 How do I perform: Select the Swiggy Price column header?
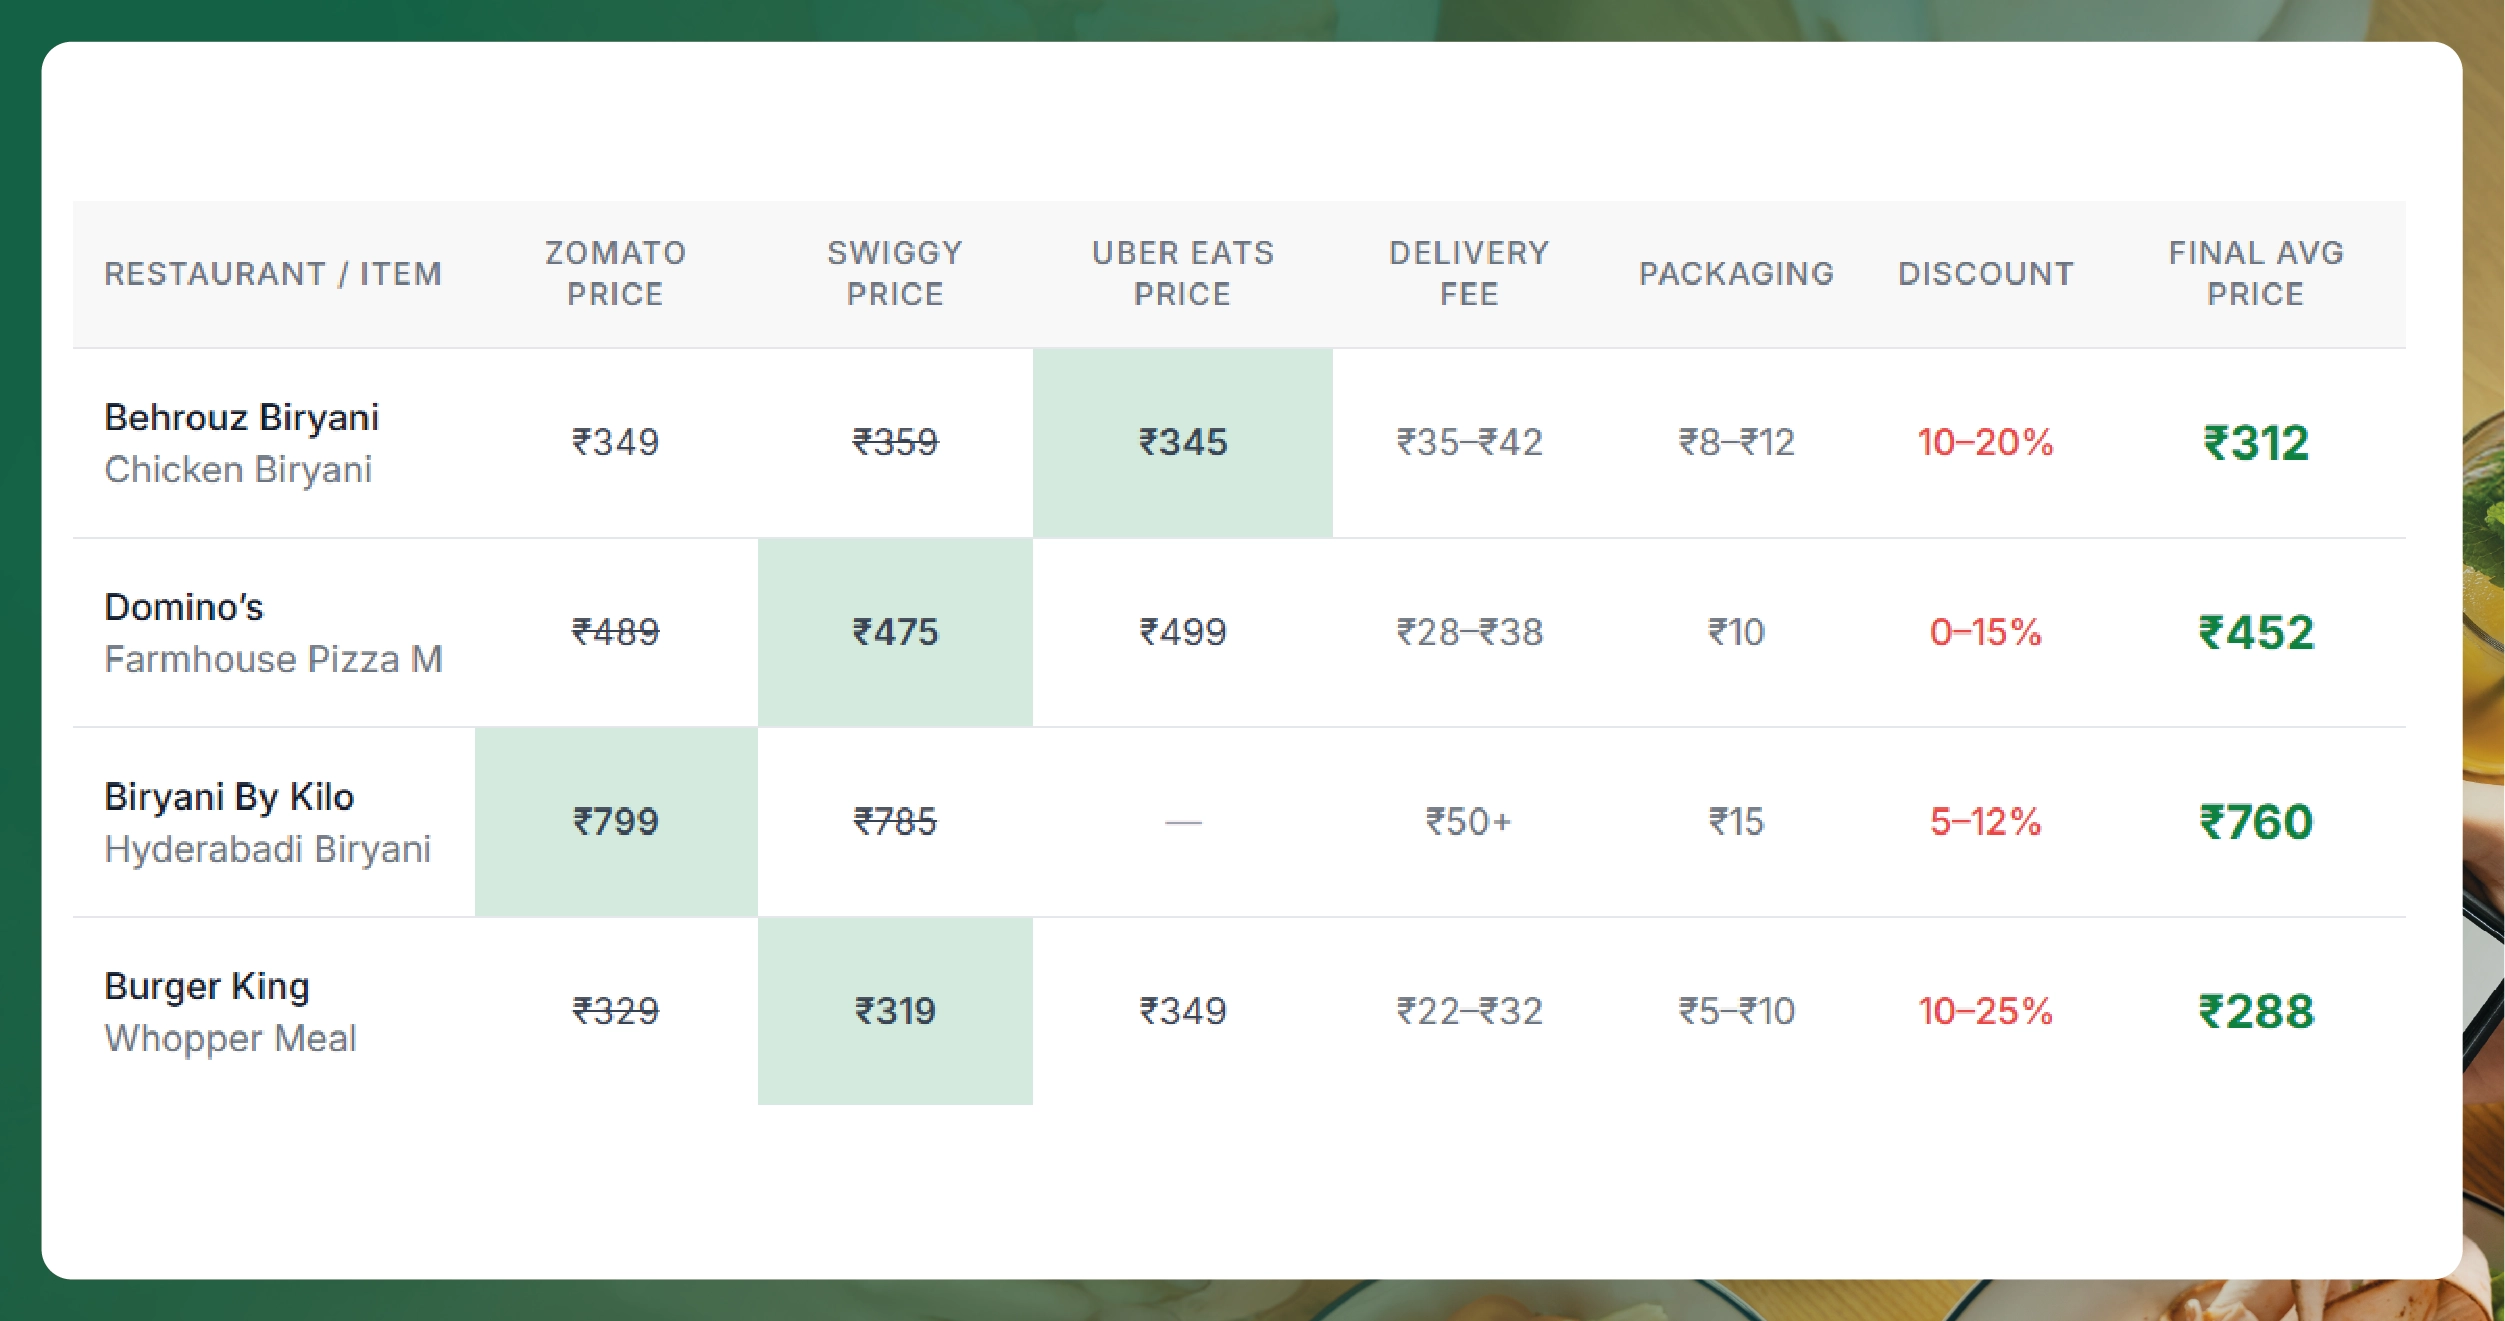[895, 273]
